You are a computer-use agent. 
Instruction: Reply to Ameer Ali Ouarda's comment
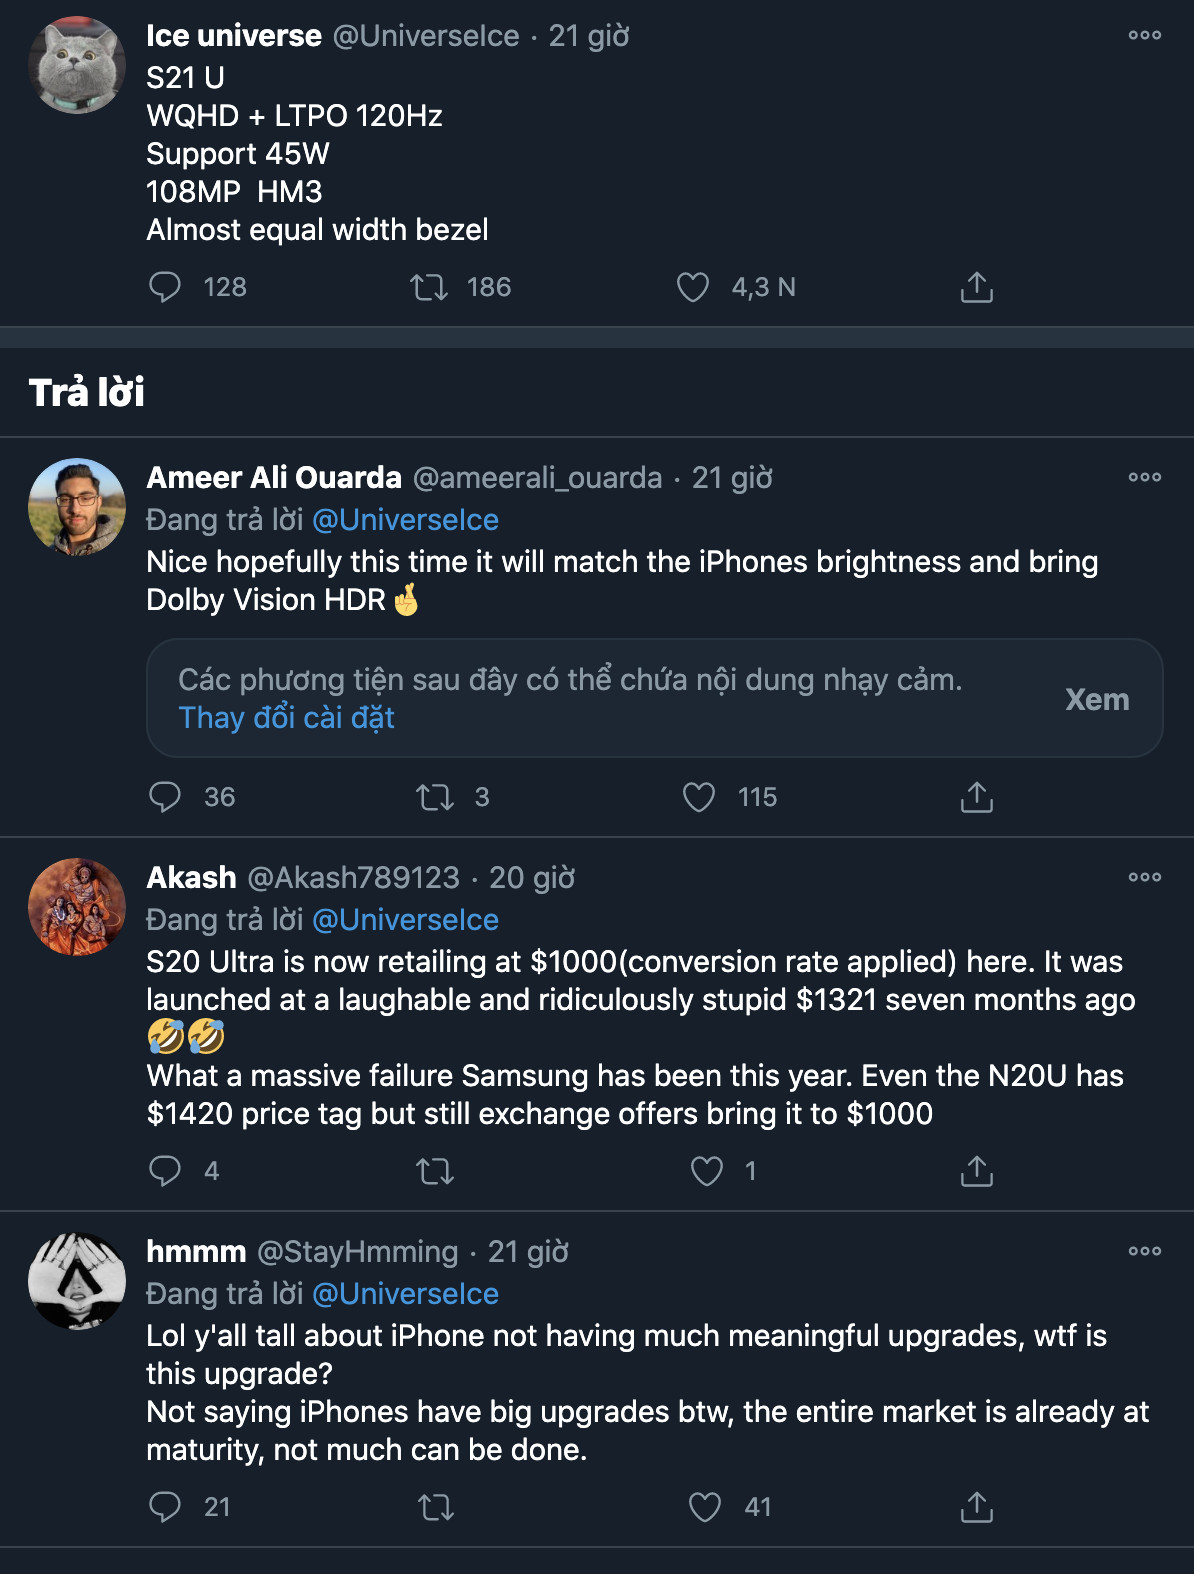[165, 797]
